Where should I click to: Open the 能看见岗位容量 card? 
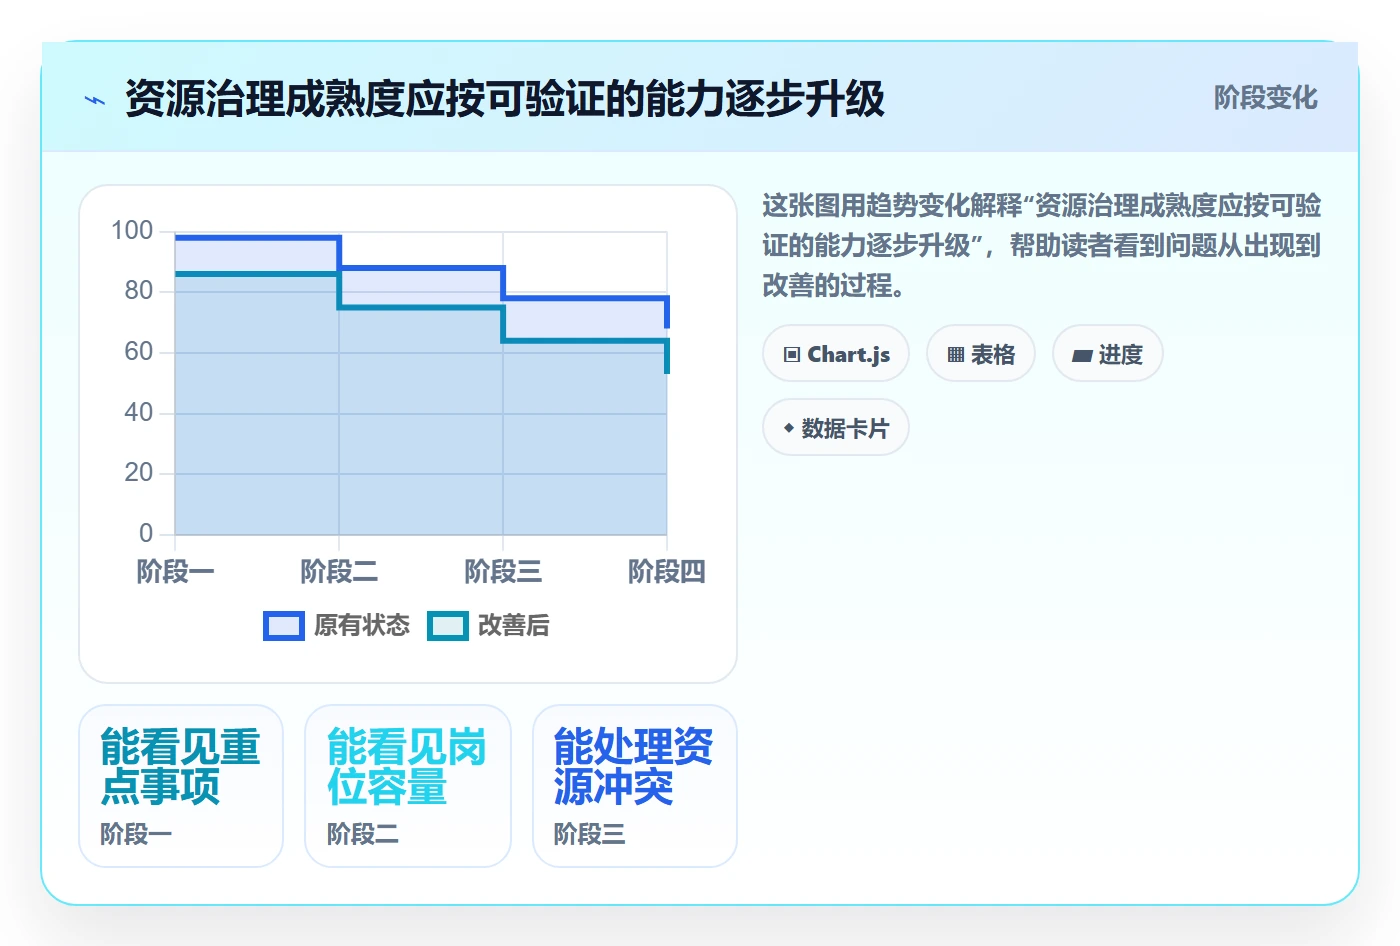[x=408, y=786]
